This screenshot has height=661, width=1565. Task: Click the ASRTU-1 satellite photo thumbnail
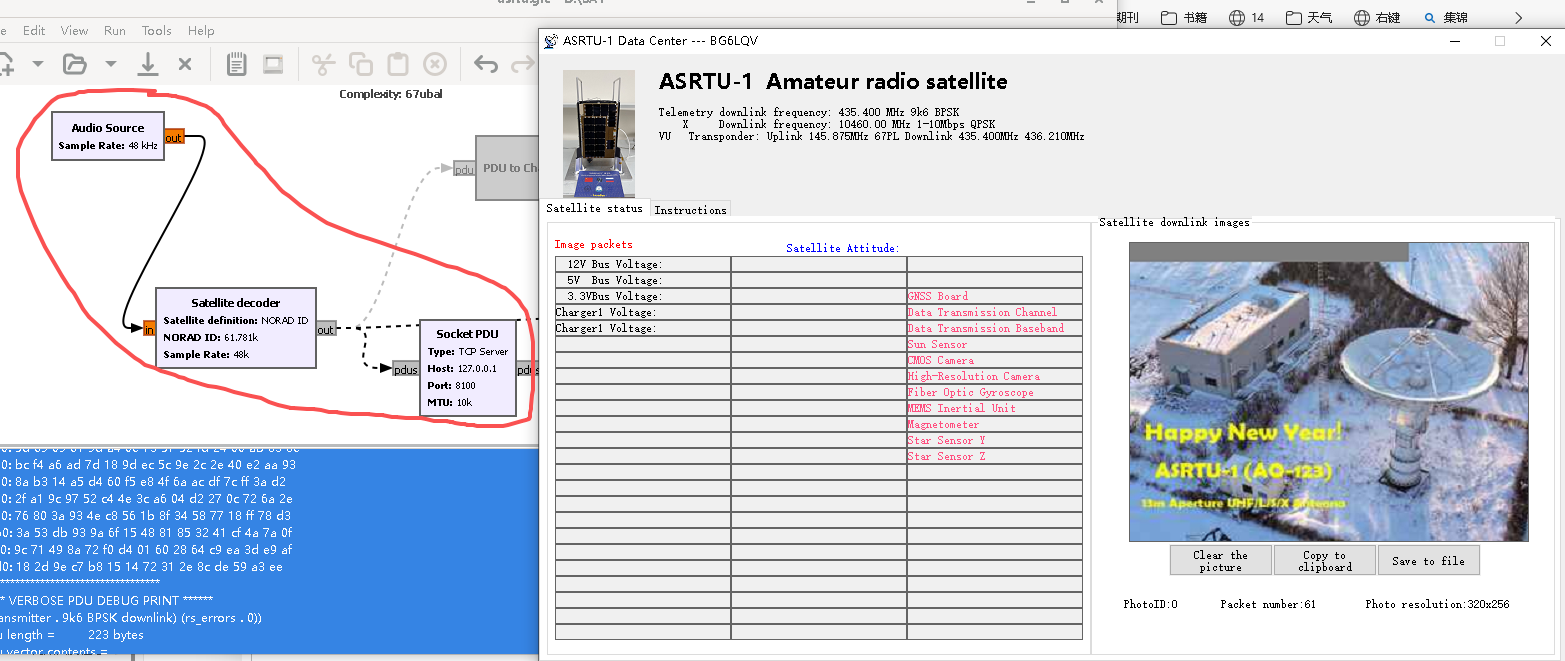click(598, 133)
